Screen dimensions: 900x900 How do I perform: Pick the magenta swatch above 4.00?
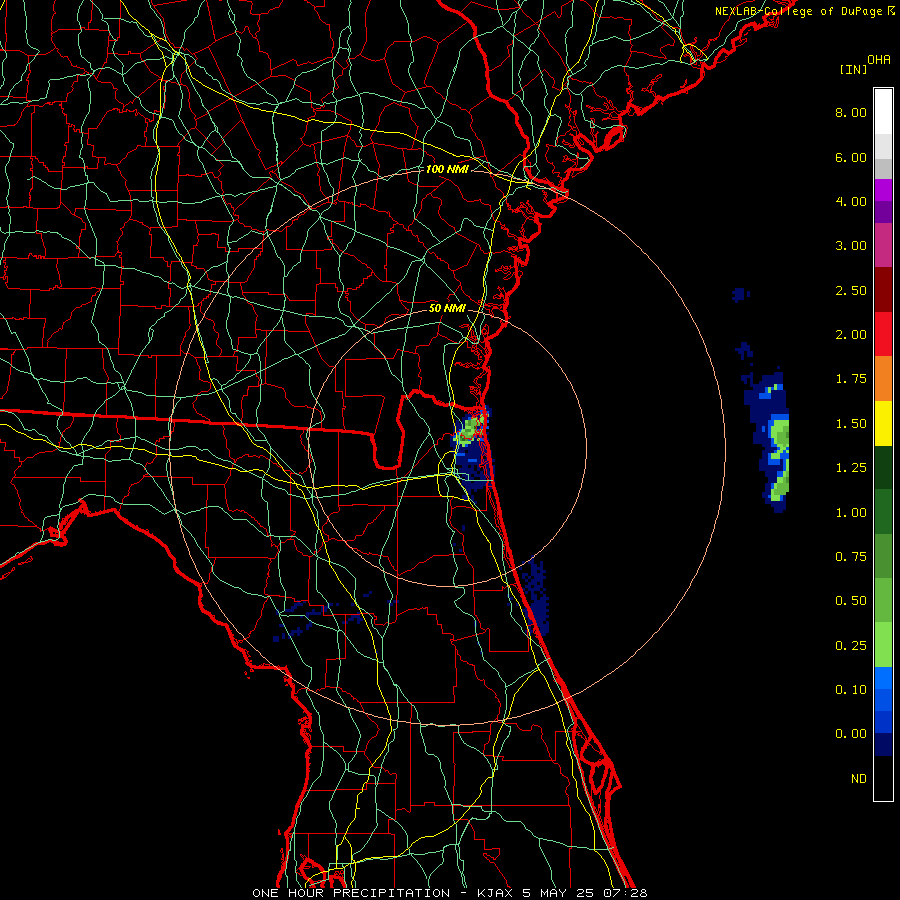[883, 190]
